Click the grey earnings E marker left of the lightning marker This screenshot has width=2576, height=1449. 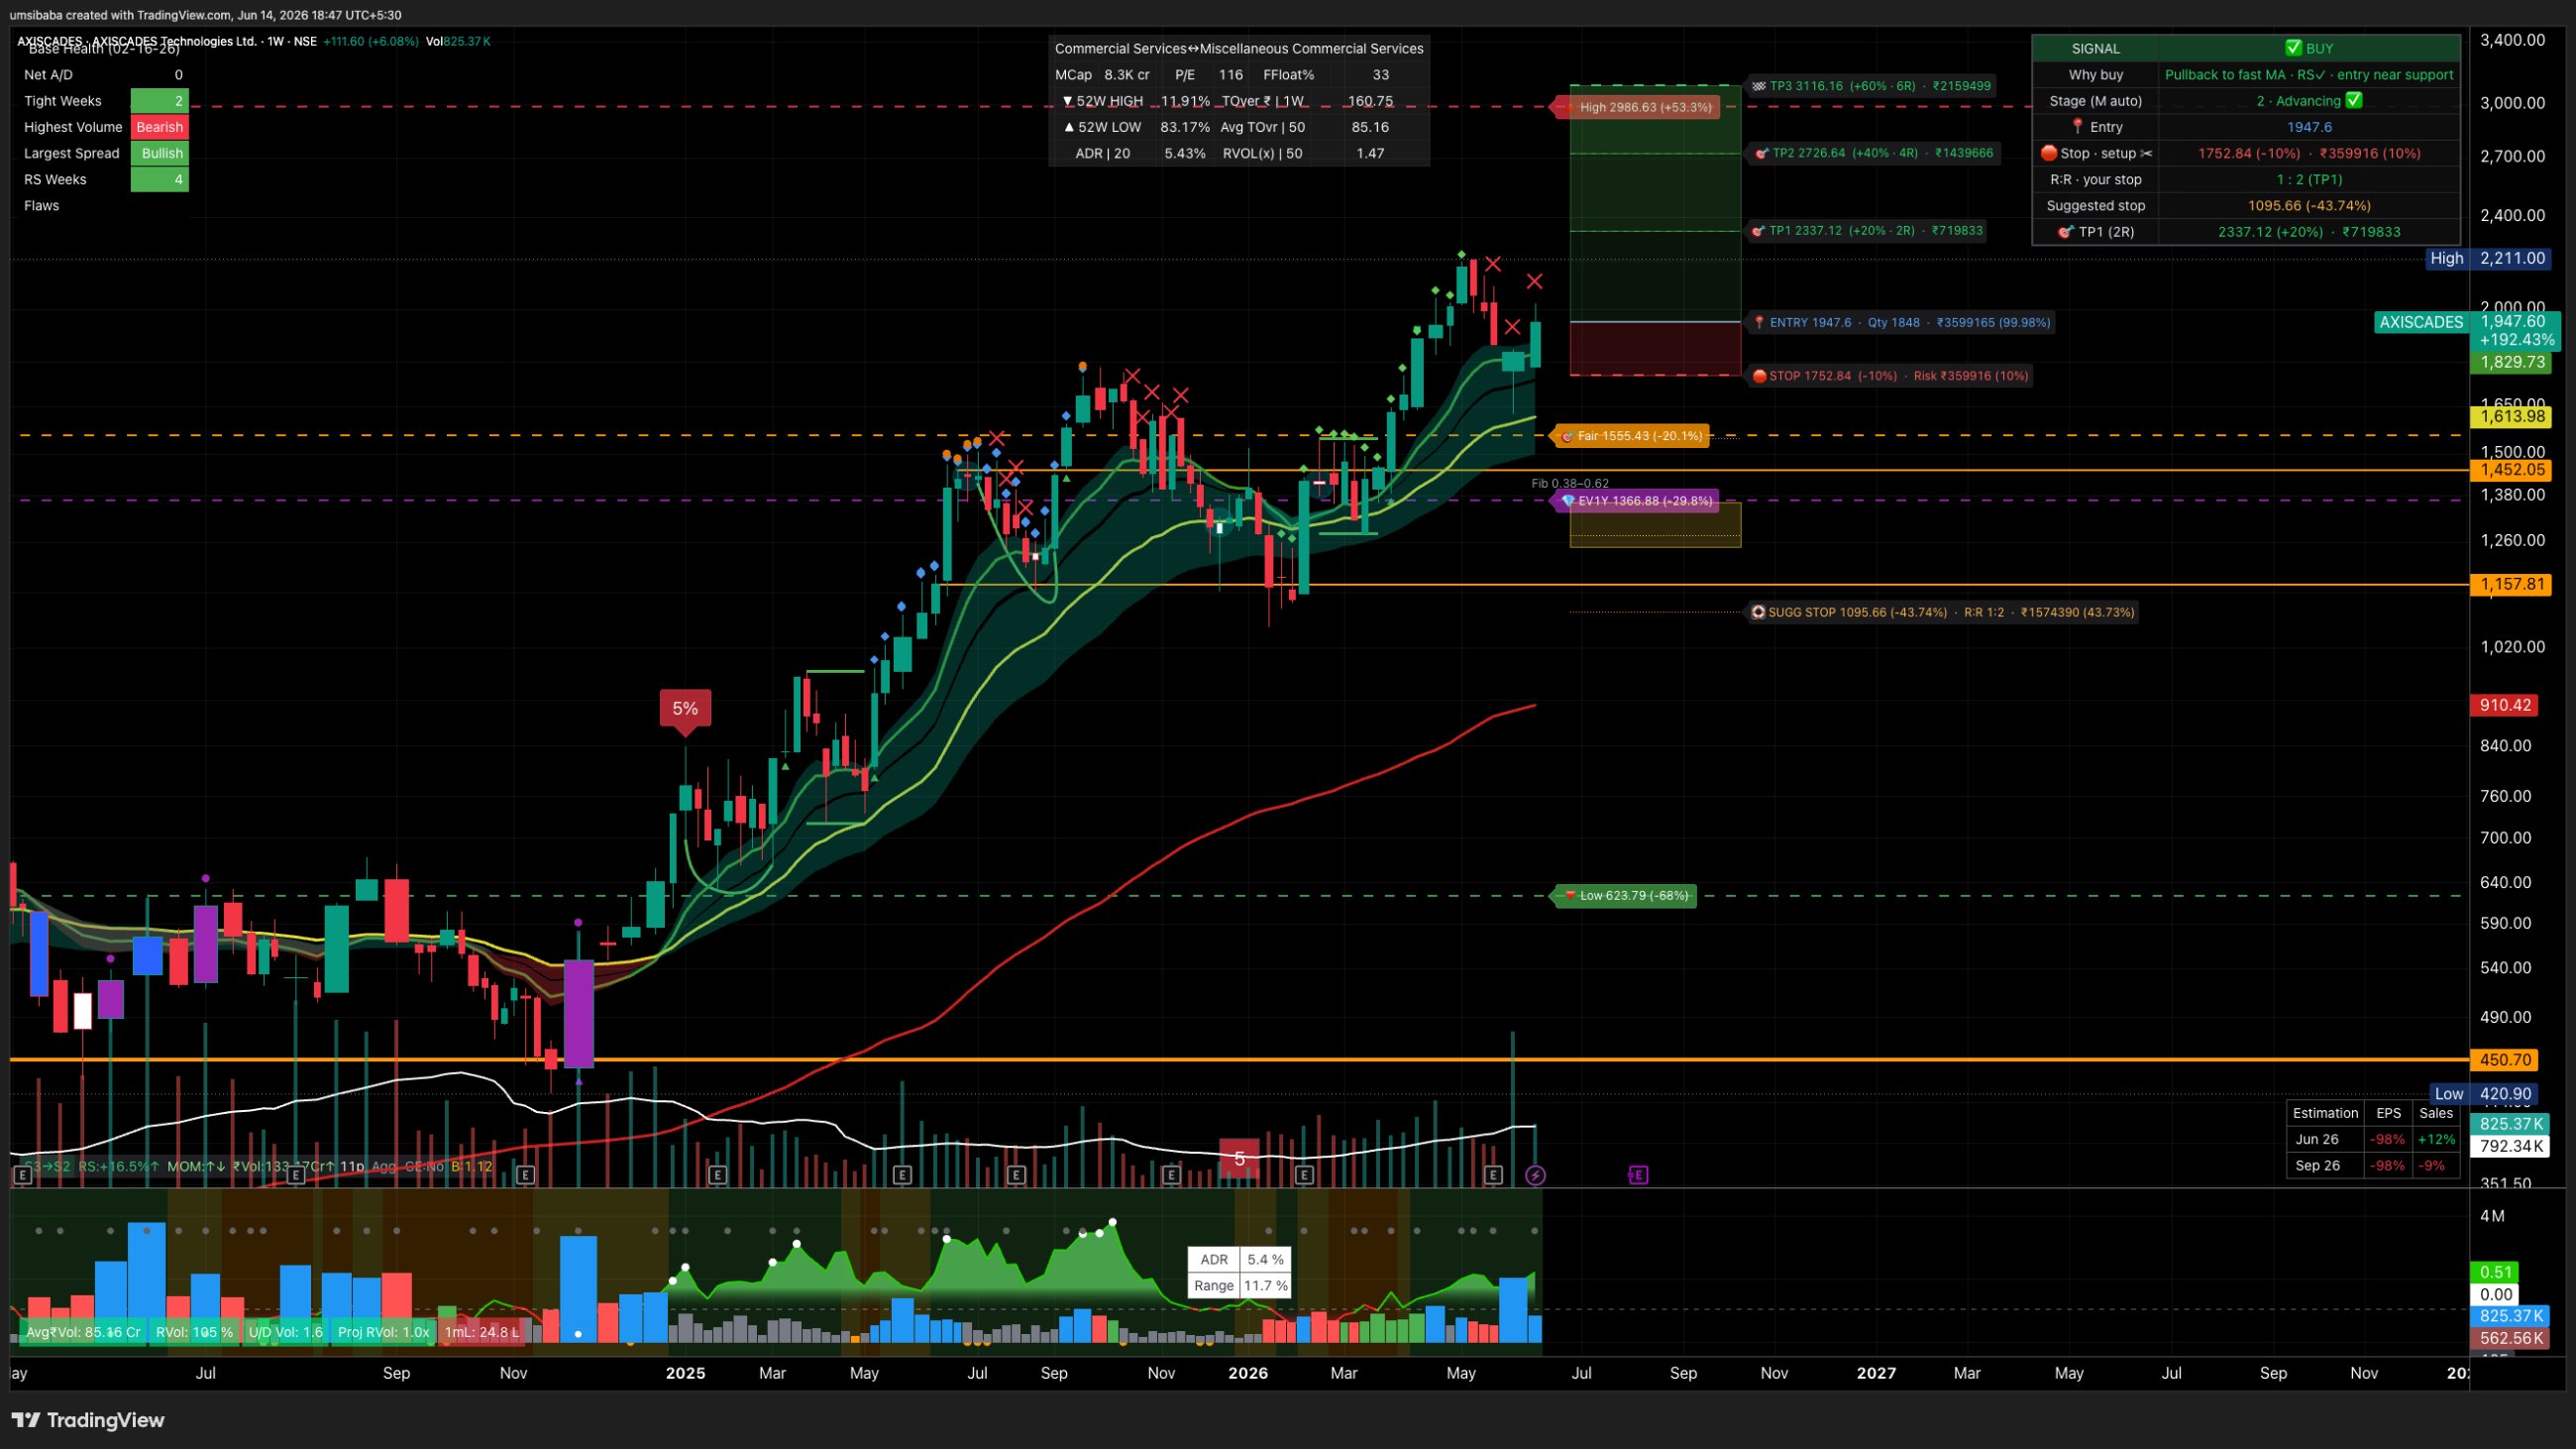click(1493, 1175)
